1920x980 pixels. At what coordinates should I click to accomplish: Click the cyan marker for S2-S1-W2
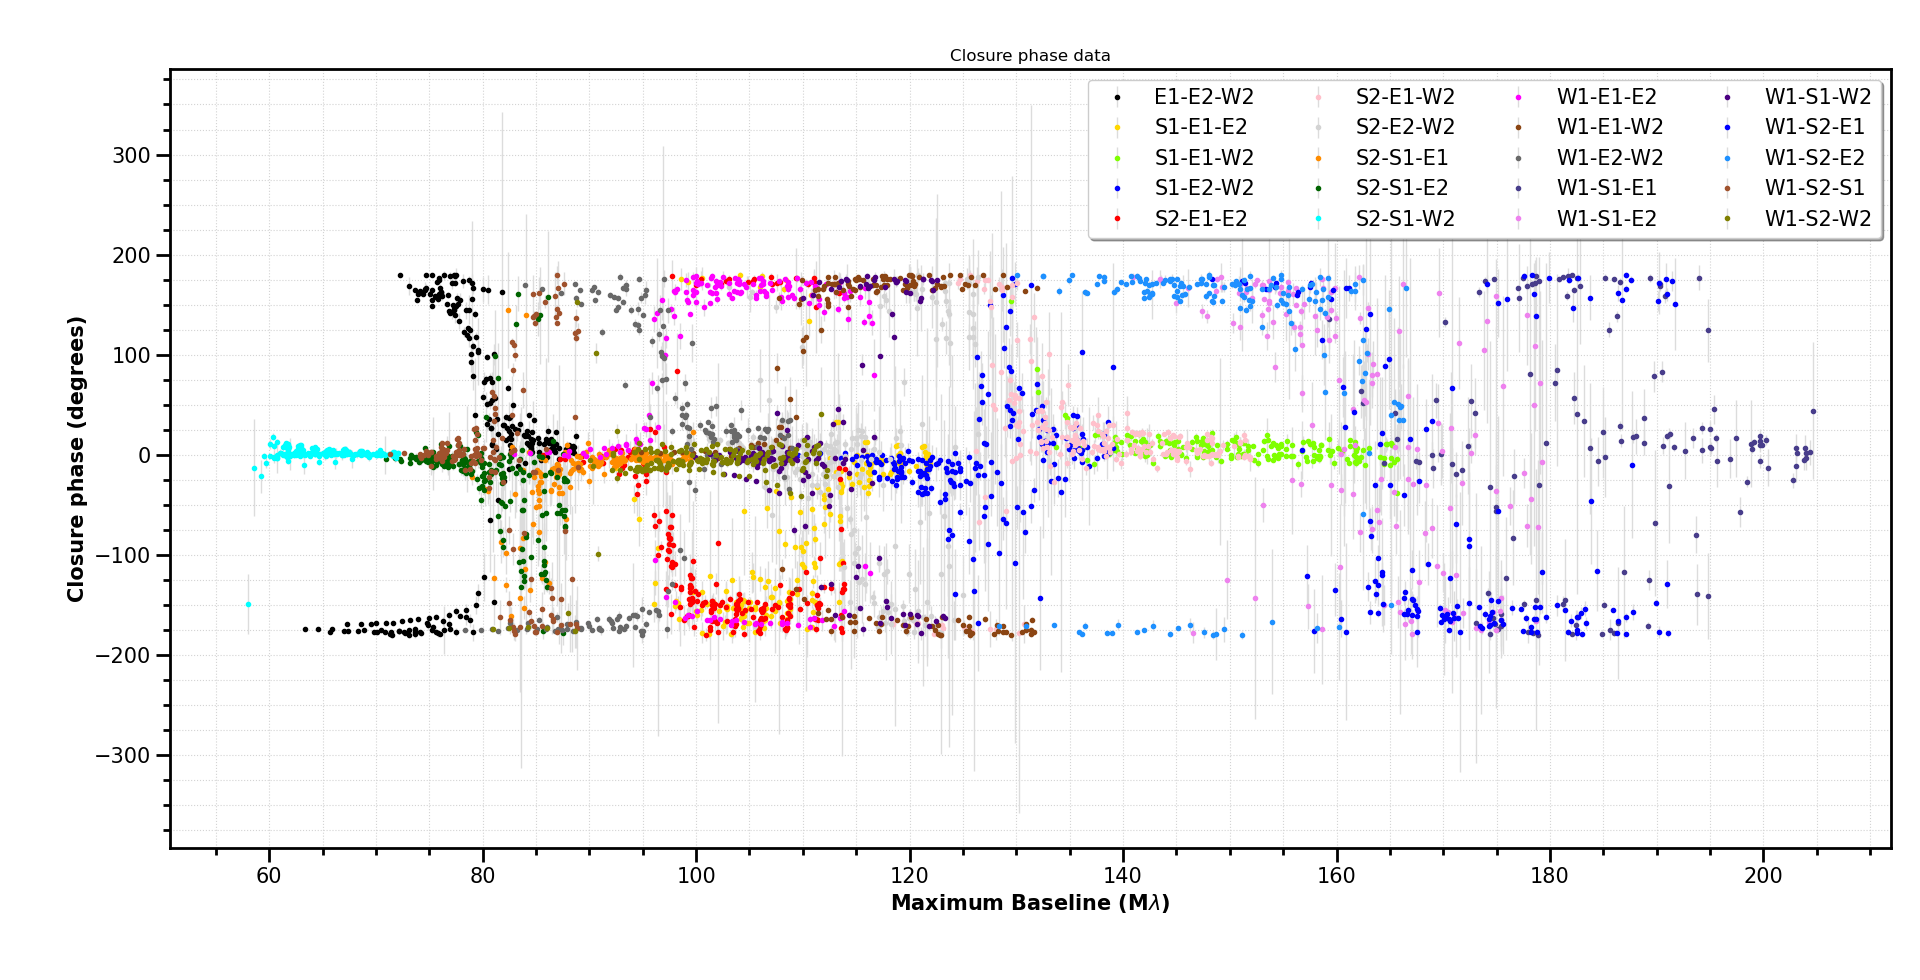pyautogui.click(x=1319, y=219)
